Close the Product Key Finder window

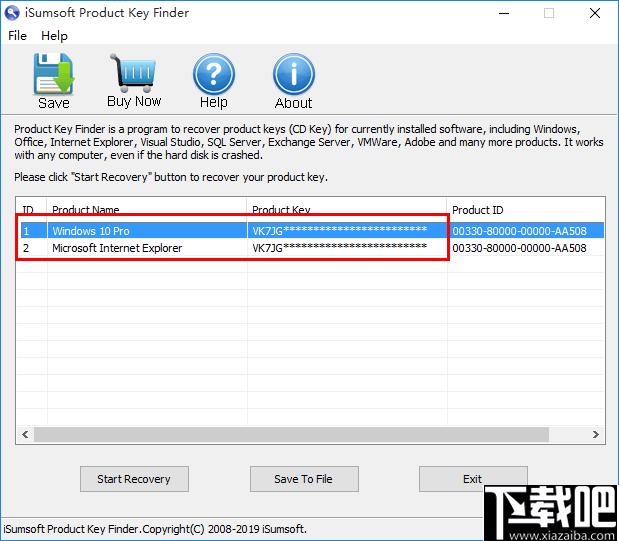(595, 13)
